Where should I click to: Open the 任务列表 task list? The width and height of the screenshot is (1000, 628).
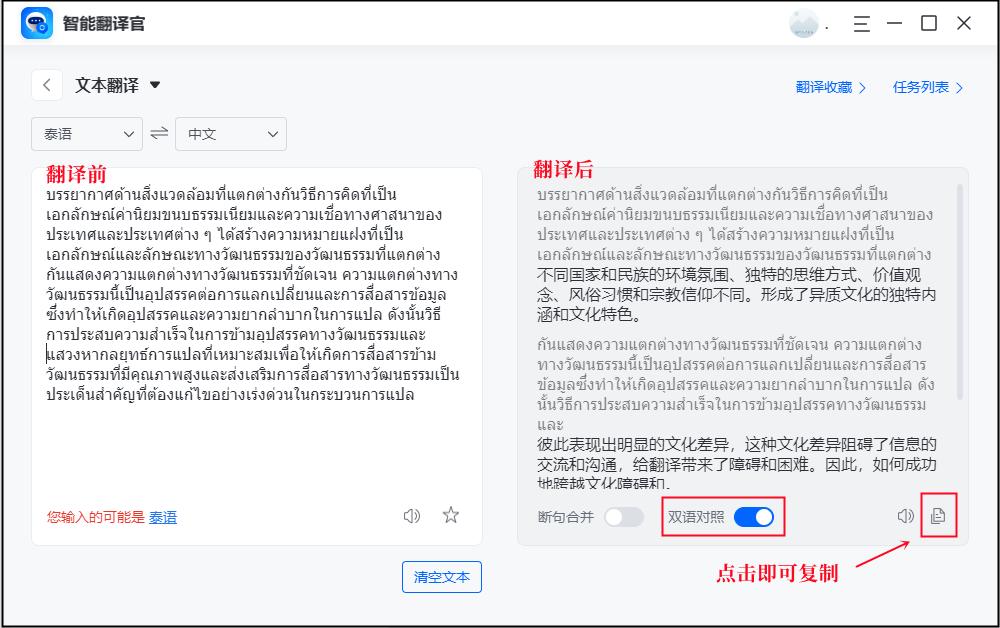[x=921, y=87]
